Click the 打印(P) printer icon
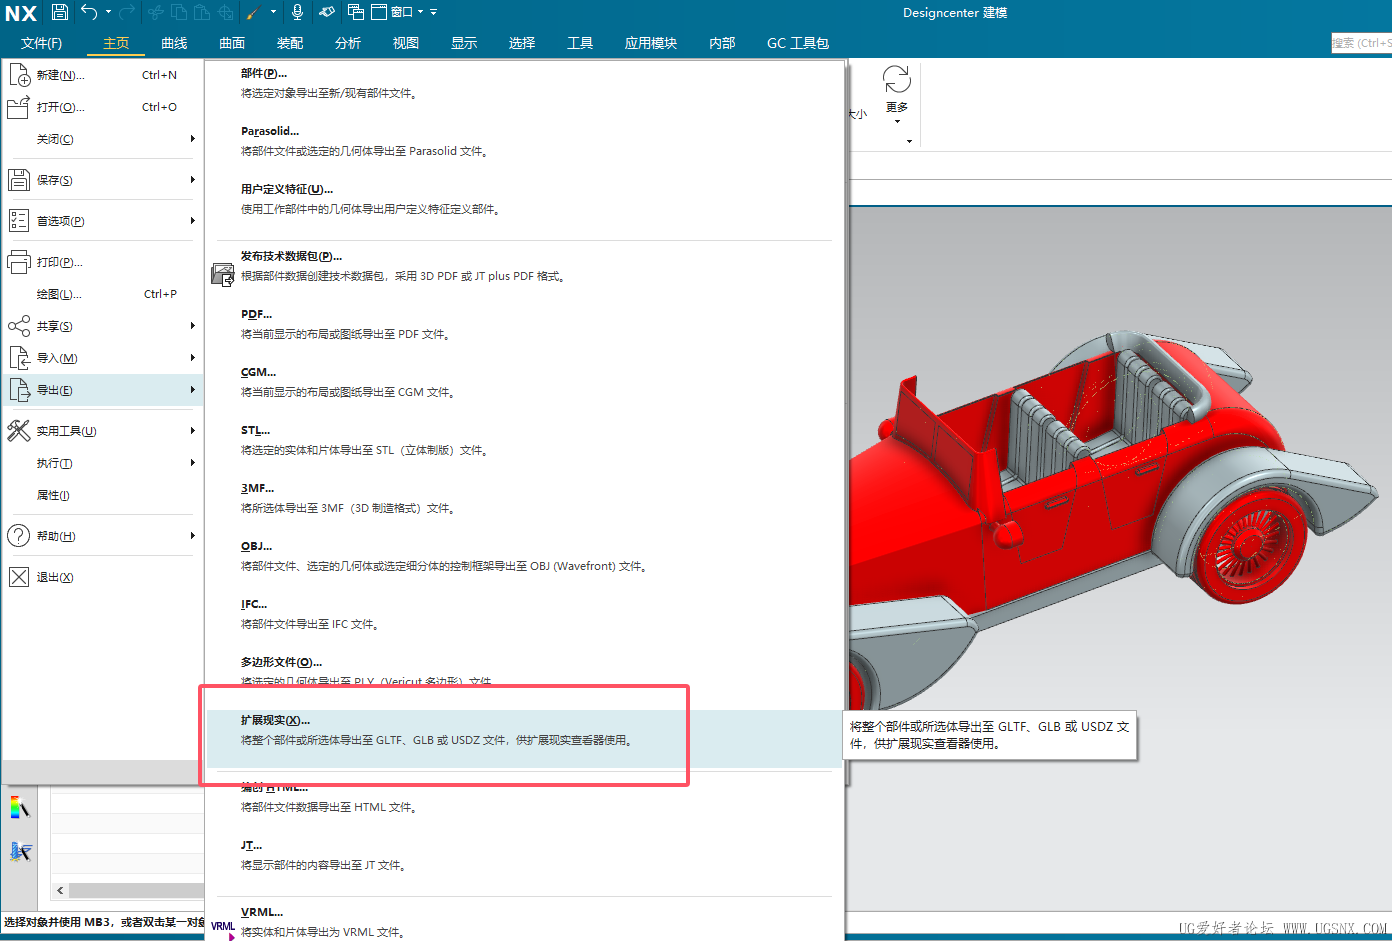 point(19,262)
